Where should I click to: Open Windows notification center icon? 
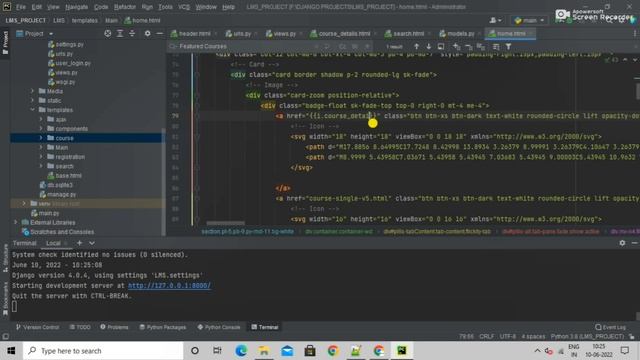click(x=625, y=351)
